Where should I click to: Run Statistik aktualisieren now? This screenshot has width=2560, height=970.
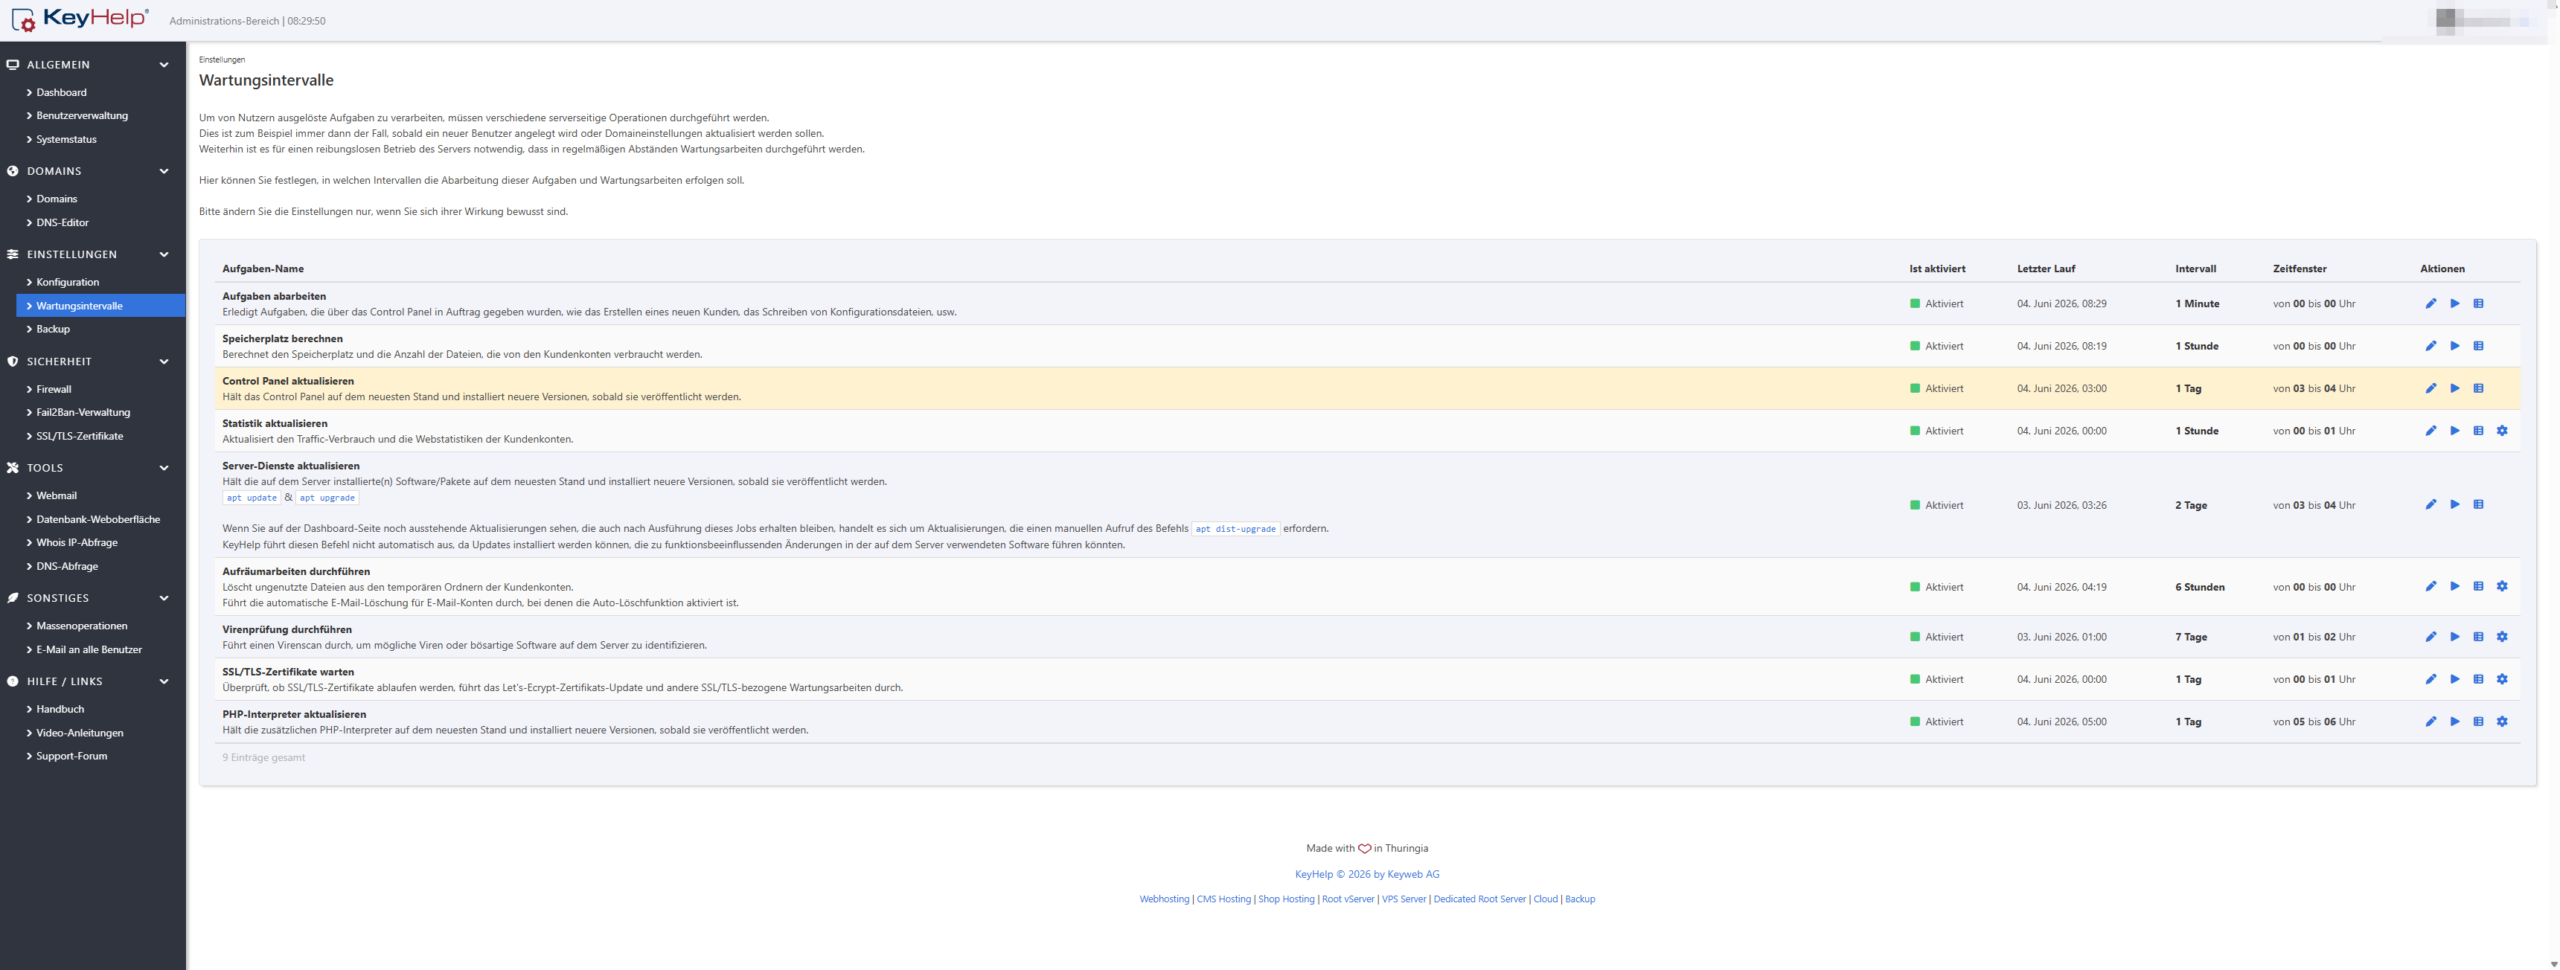(x=2455, y=431)
